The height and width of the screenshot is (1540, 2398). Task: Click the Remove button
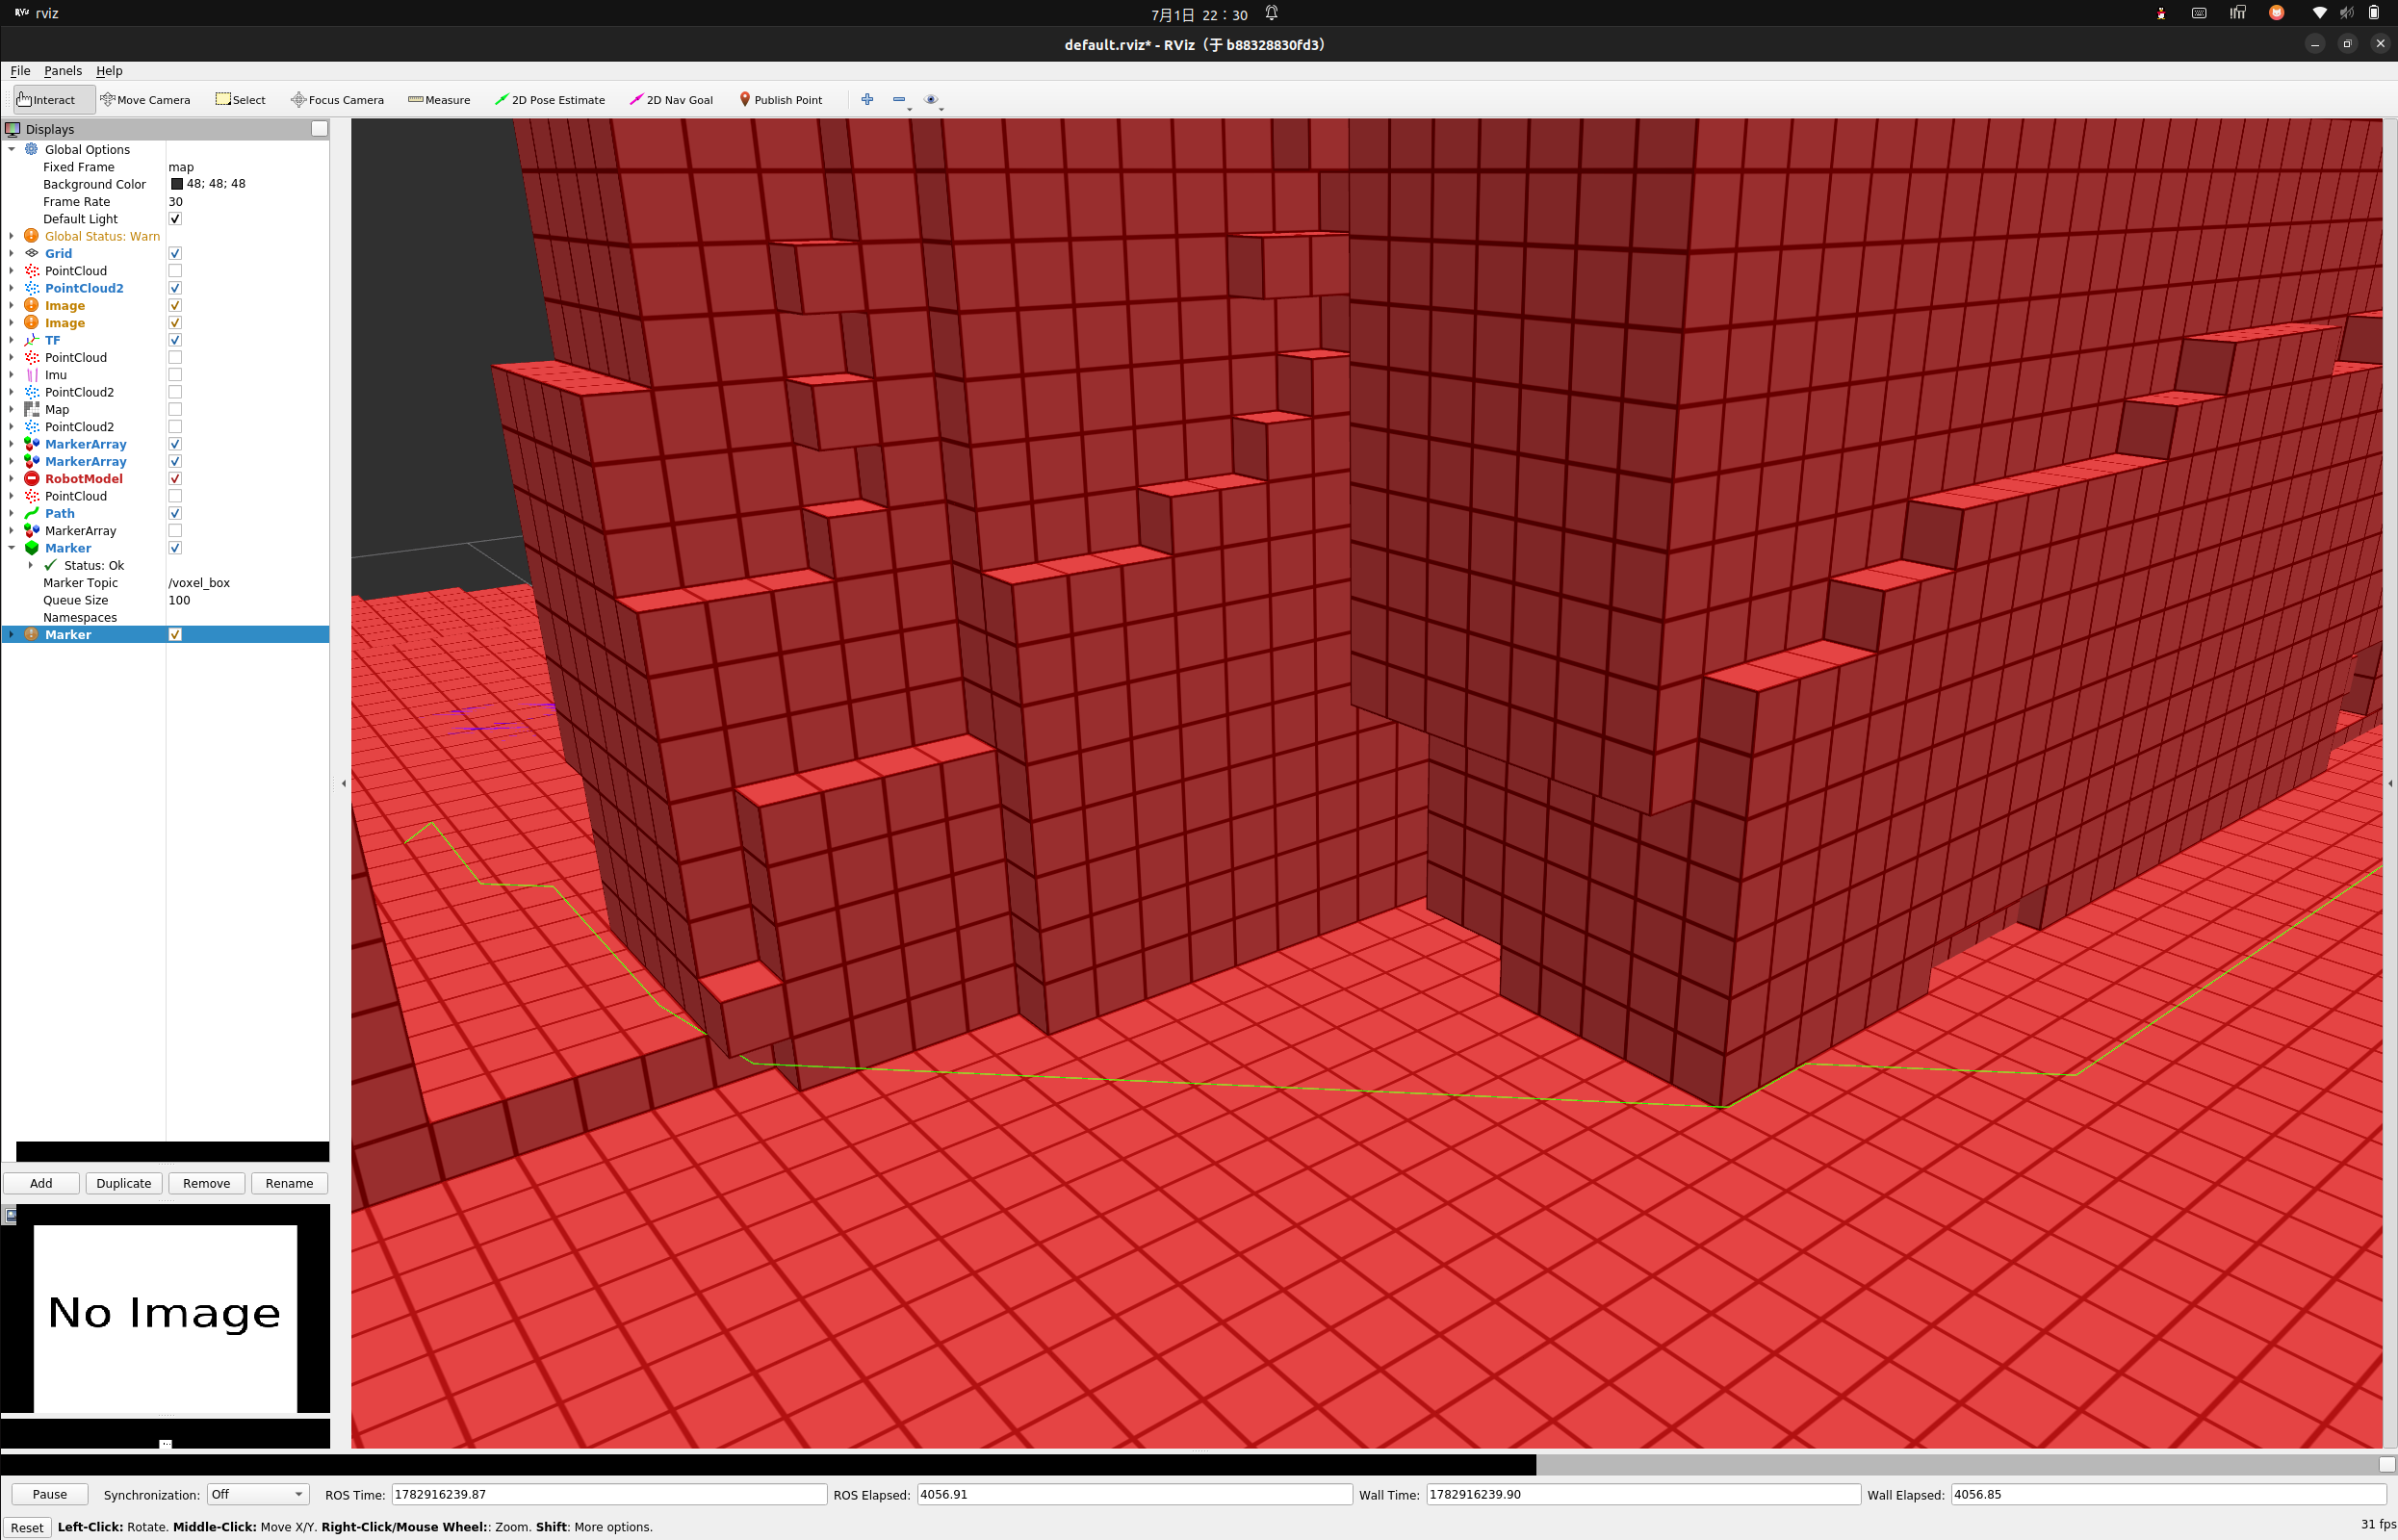pyautogui.click(x=207, y=1183)
